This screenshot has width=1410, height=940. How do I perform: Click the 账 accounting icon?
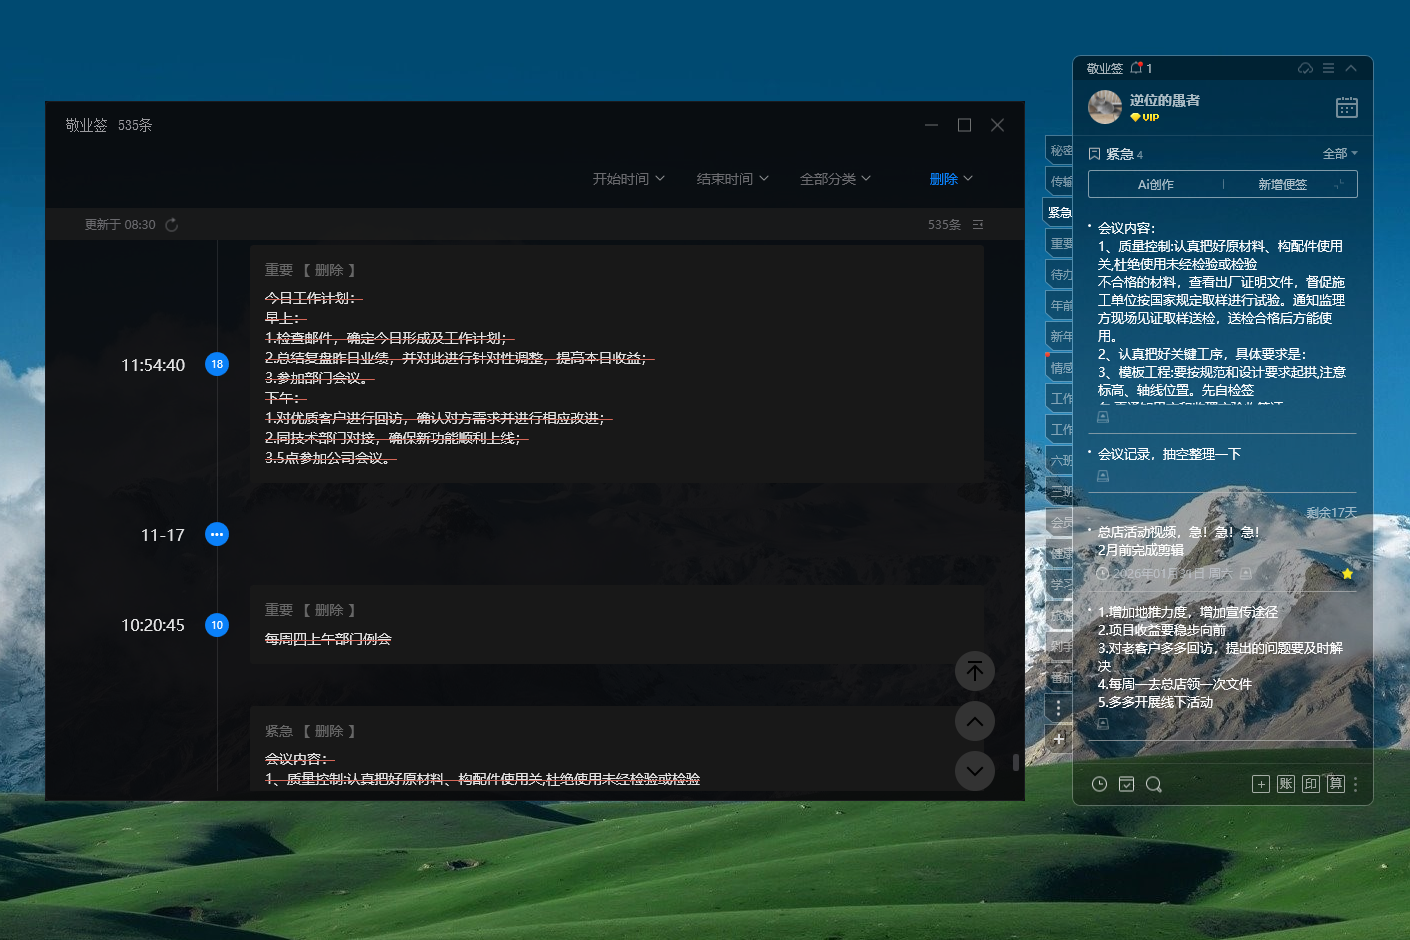coord(1286,784)
